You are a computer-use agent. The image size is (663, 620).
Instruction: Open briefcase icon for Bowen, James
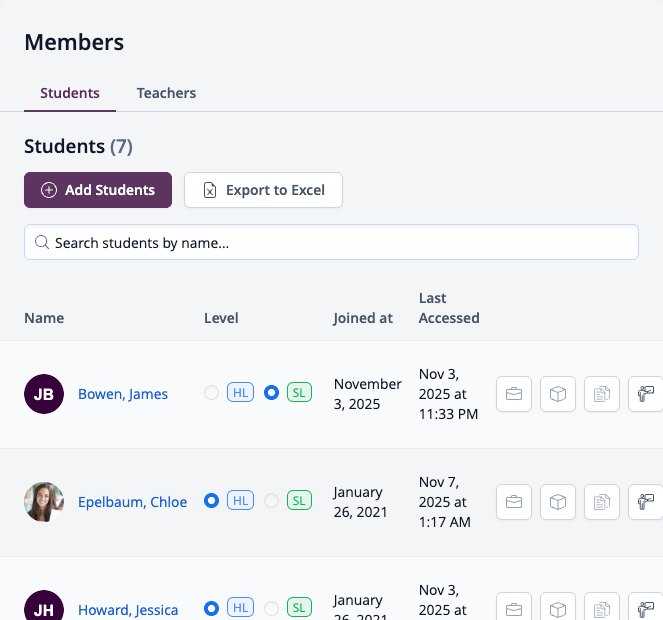(514, 394)
